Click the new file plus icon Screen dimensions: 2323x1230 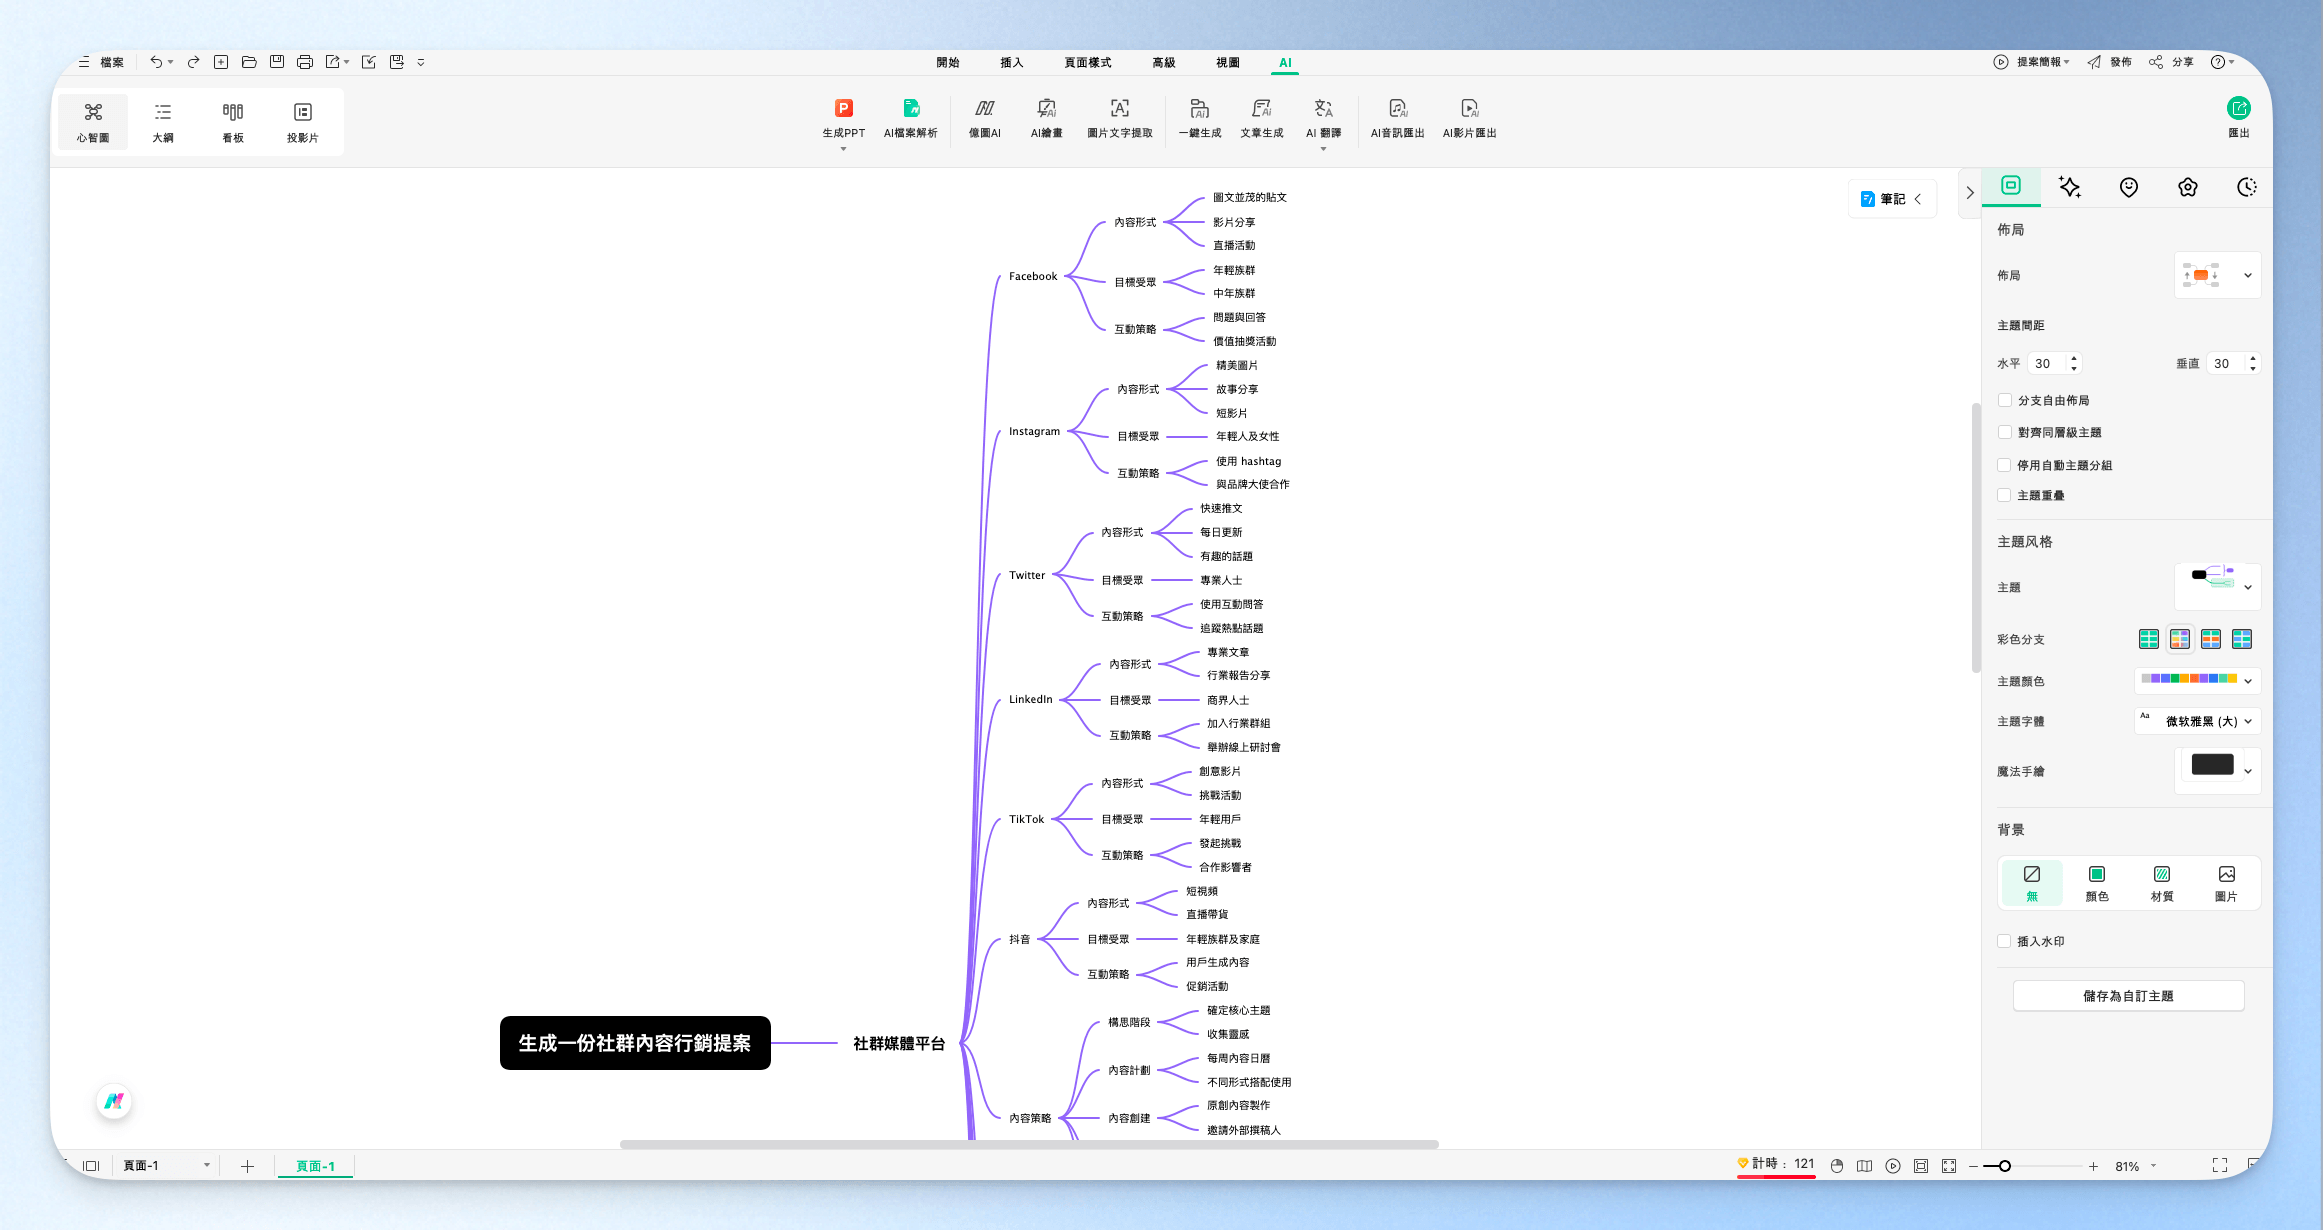[x=221, y=62]
